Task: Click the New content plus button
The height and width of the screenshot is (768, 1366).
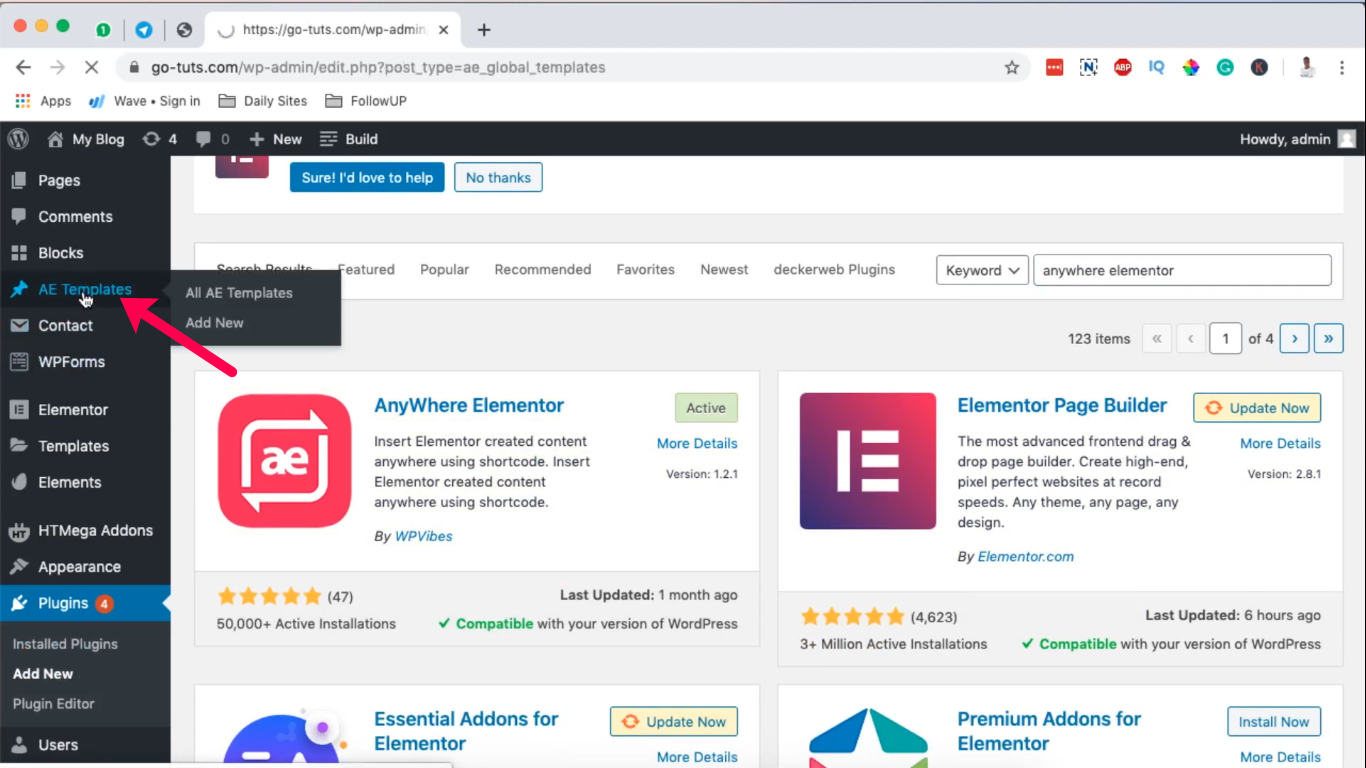Action: (x=275, y=139)
